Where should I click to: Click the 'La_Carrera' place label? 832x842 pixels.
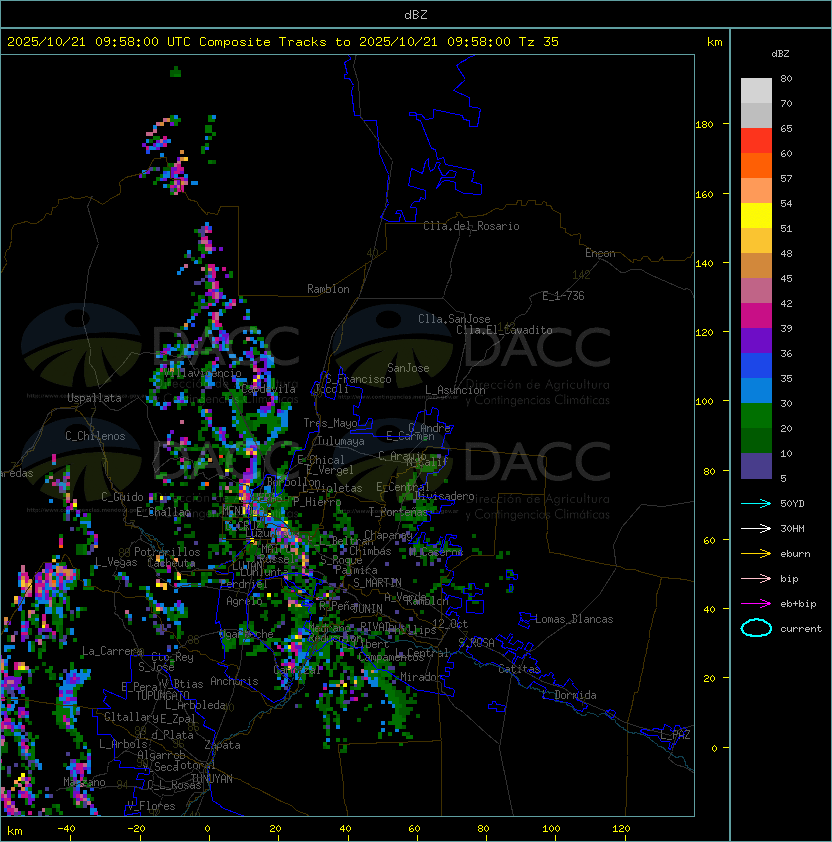pyautogui.click(x=112, y=651)
